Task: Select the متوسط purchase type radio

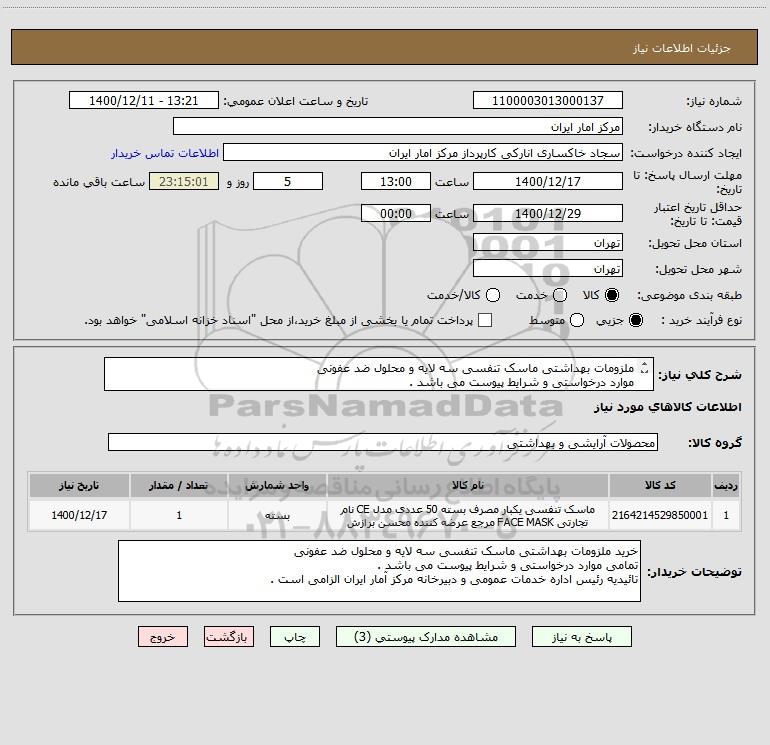Action: click(577, 320)
